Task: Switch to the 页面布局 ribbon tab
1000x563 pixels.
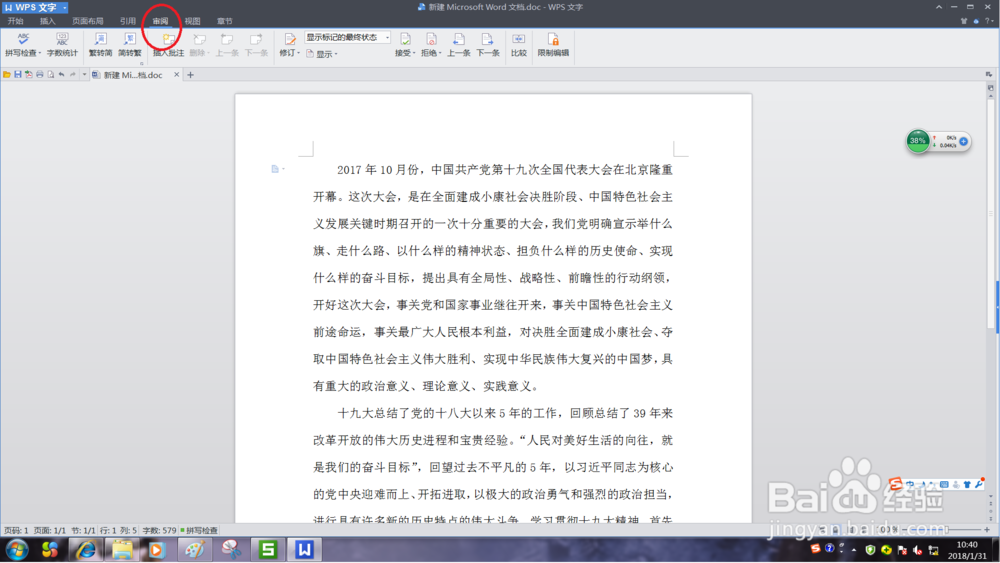Action: click(x=87, y=21)
